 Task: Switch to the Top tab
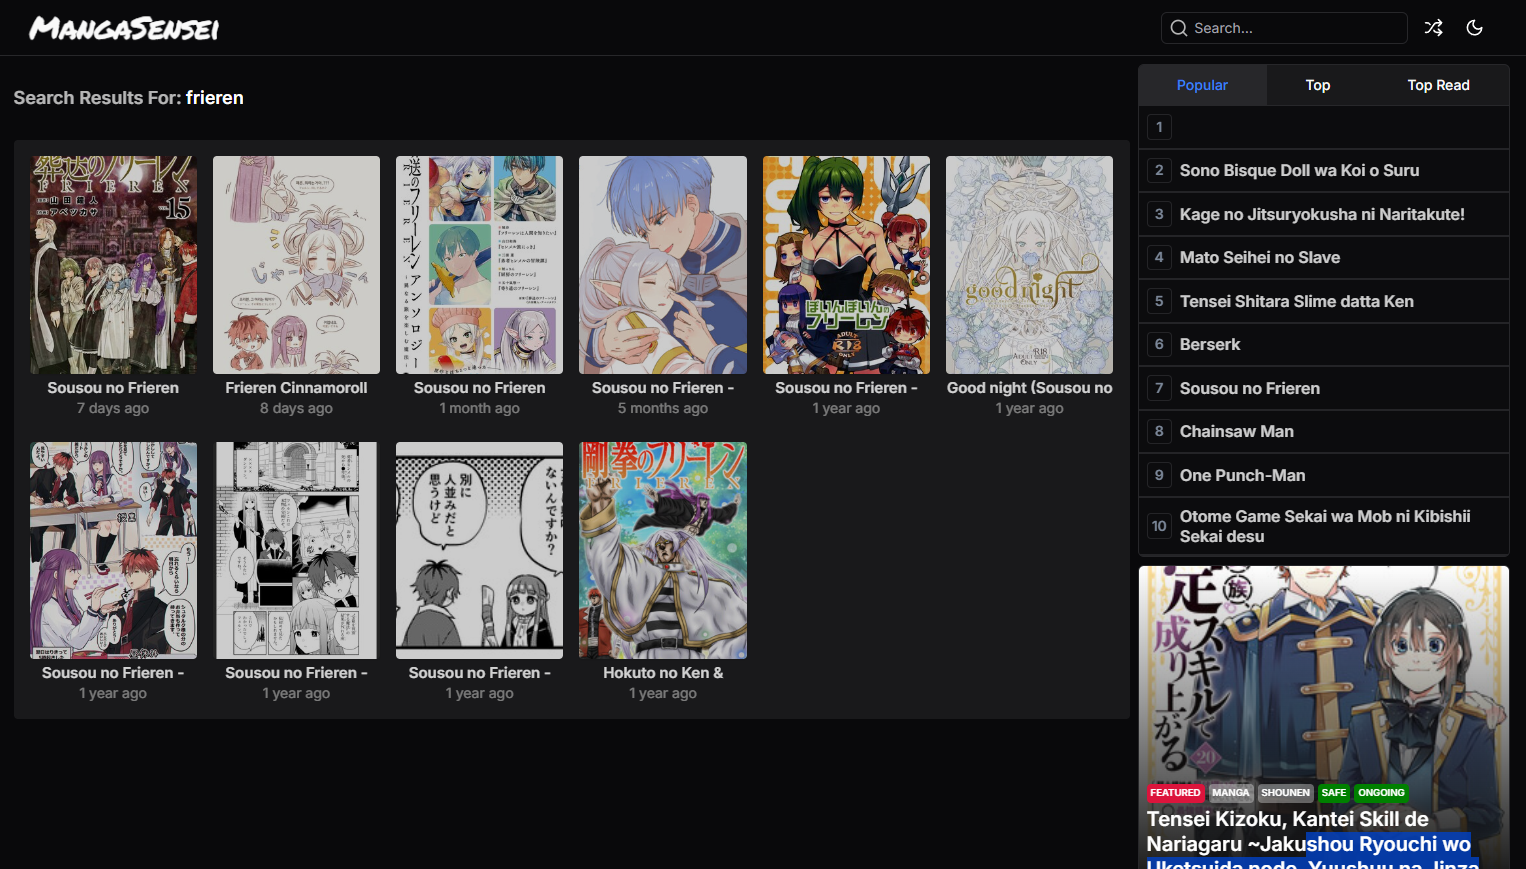[1318, 85]
